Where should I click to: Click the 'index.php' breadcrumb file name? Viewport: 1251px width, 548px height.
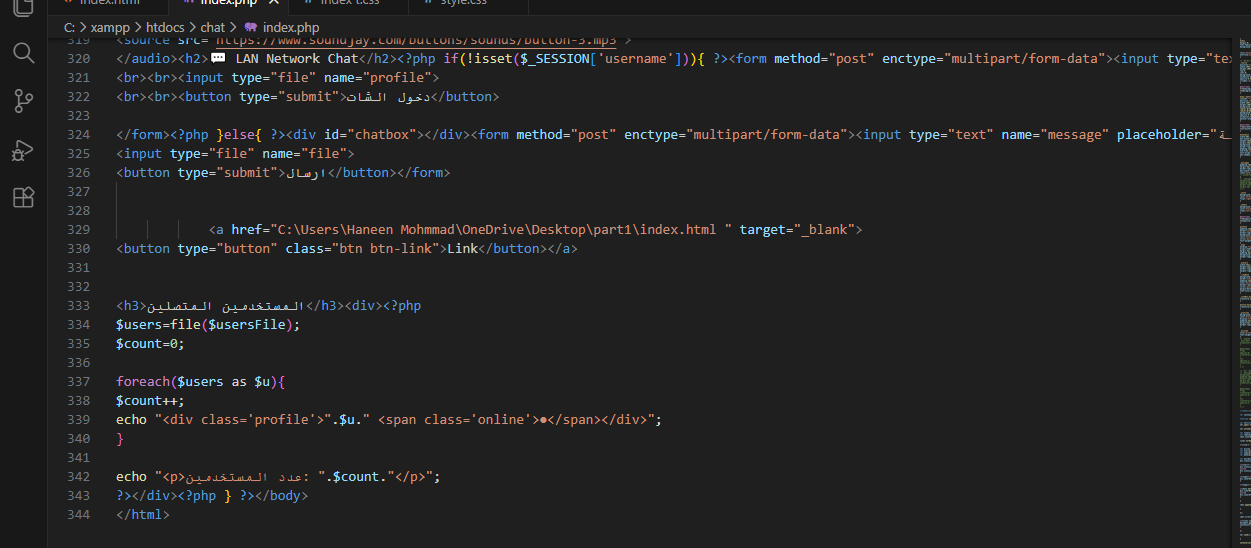pyautogui.click(x=291, y=28)
